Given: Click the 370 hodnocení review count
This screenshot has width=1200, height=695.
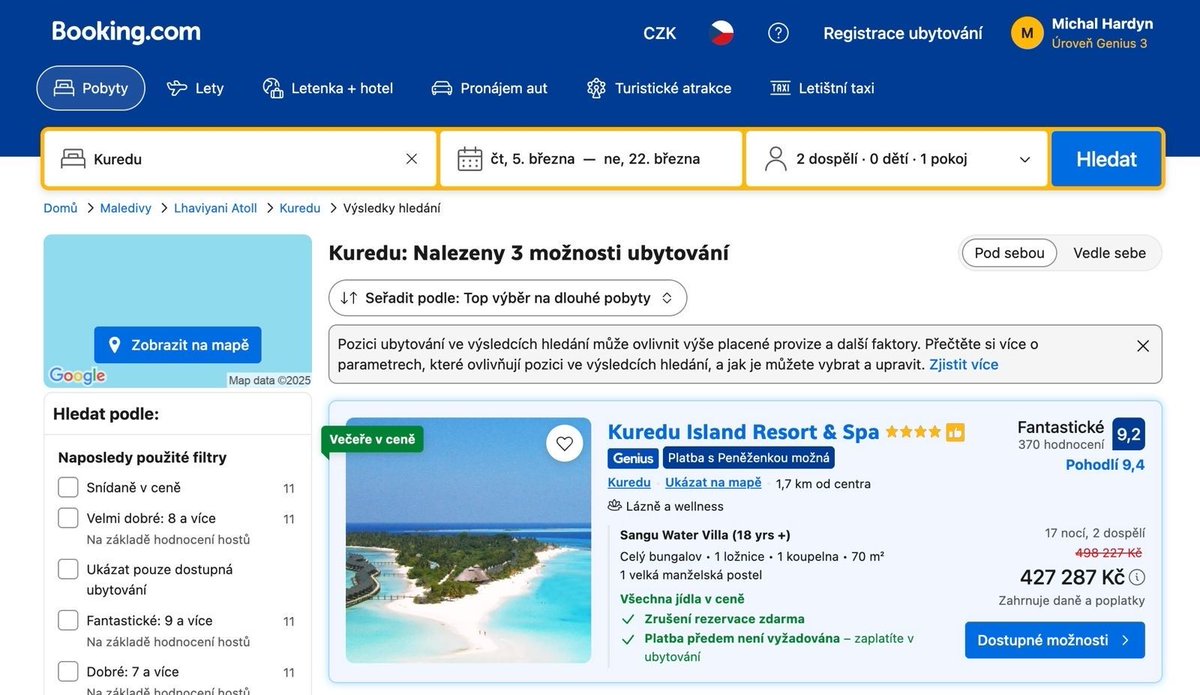Looking at the screenshot, I should [x=1061, y=445].
